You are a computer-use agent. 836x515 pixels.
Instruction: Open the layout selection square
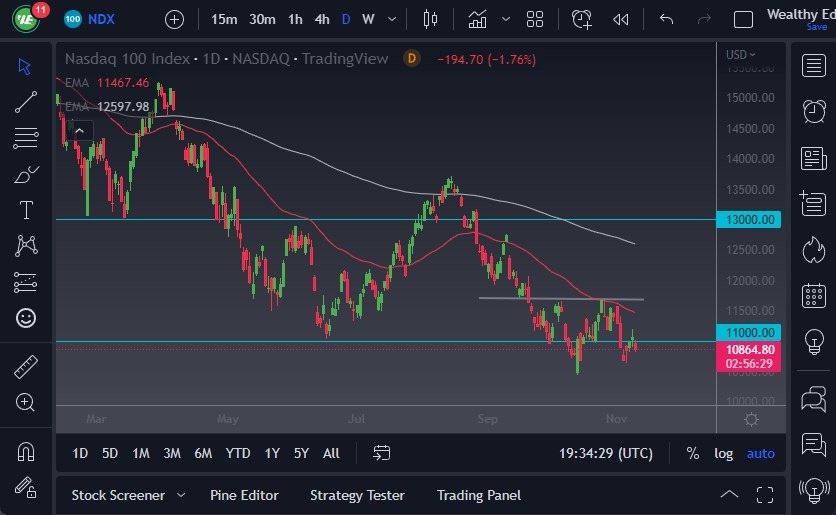pos(743,20)
